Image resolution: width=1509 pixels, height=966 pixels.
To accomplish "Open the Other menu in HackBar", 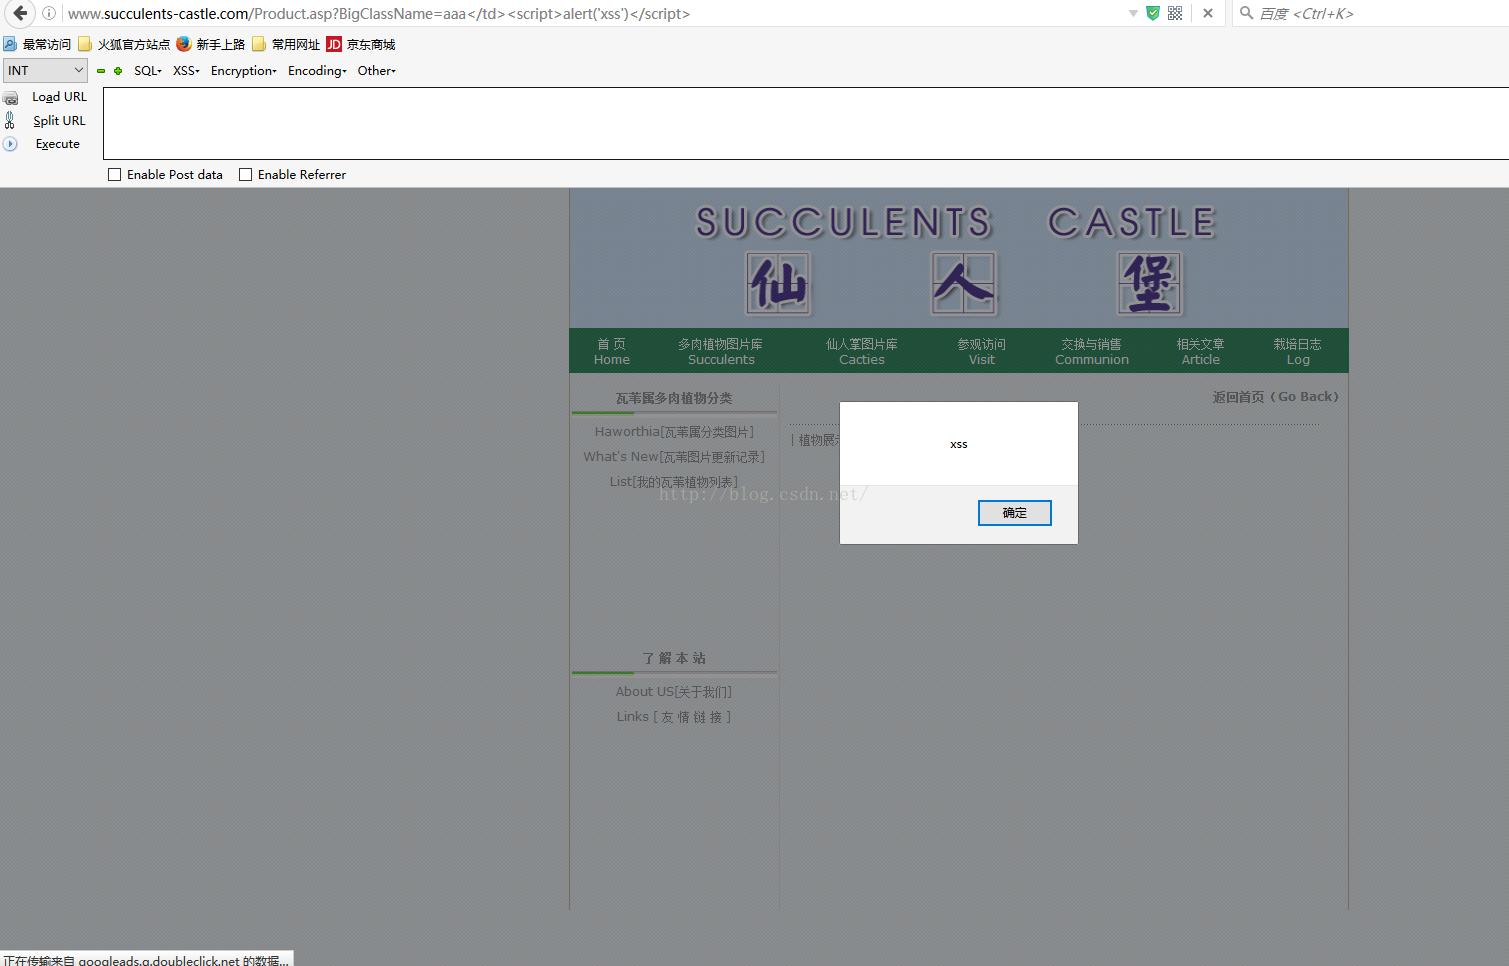I will pyautogui.click(x=376, y=71).
